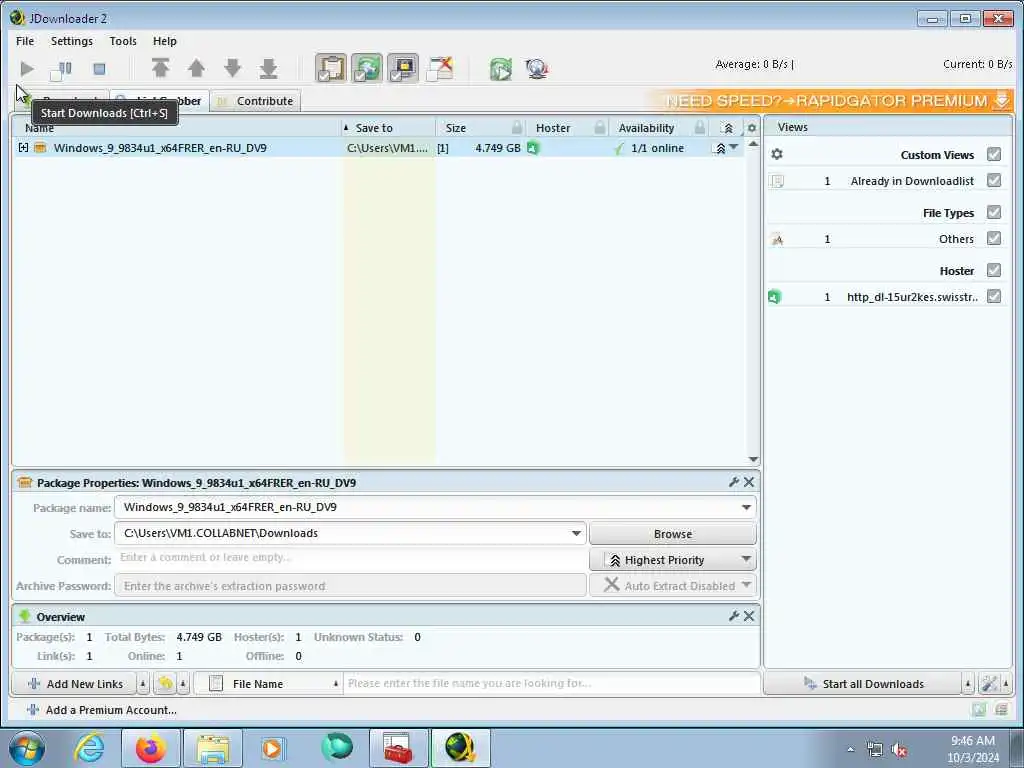The image size is (1024, 768).
Task: Open Internet Explorer from the taskbar
Action: pyautogui.click(x=89, y=748)
